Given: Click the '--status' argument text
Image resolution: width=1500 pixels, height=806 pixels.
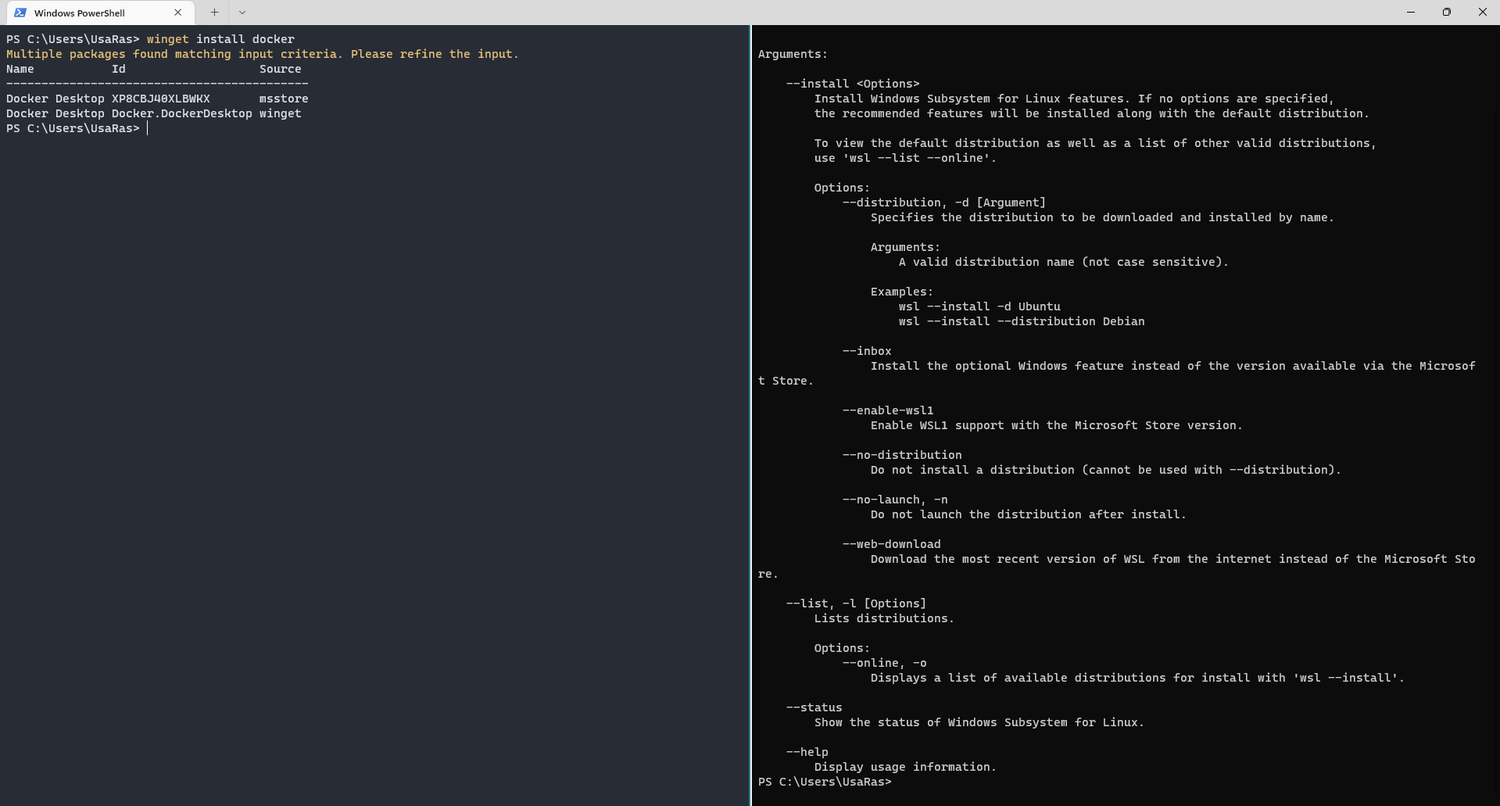Looking at the screenshot, I should 814,708.
